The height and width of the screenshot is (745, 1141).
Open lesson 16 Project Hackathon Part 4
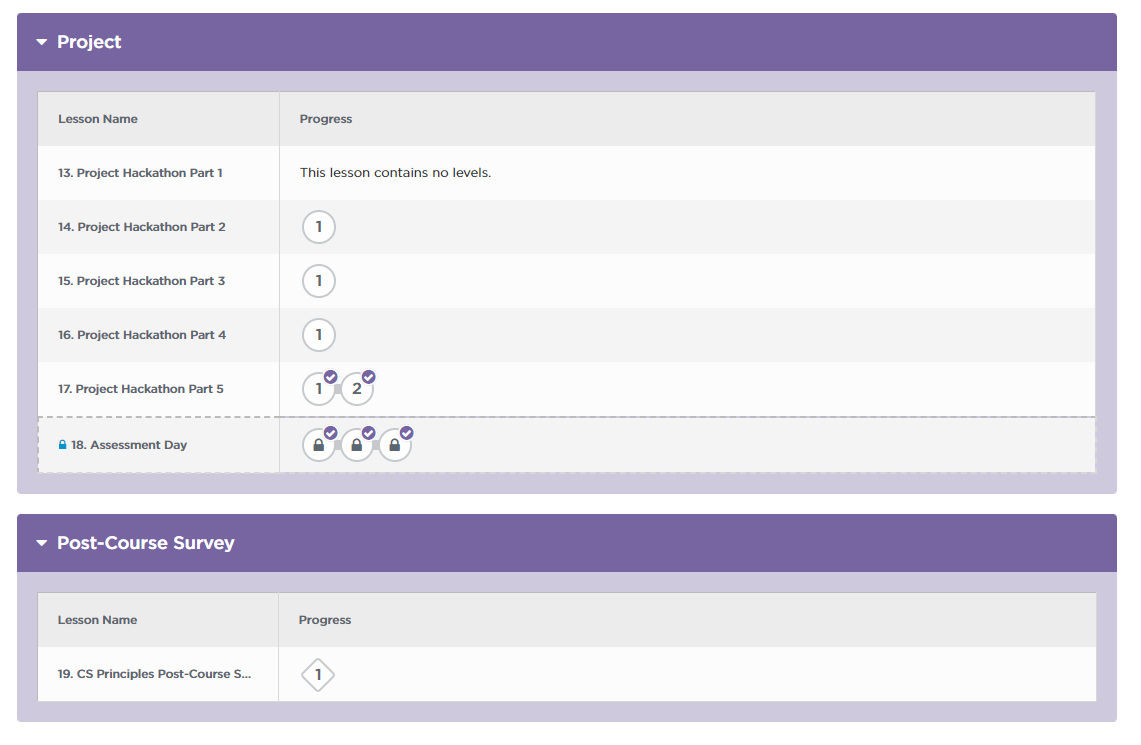[141, 335]
